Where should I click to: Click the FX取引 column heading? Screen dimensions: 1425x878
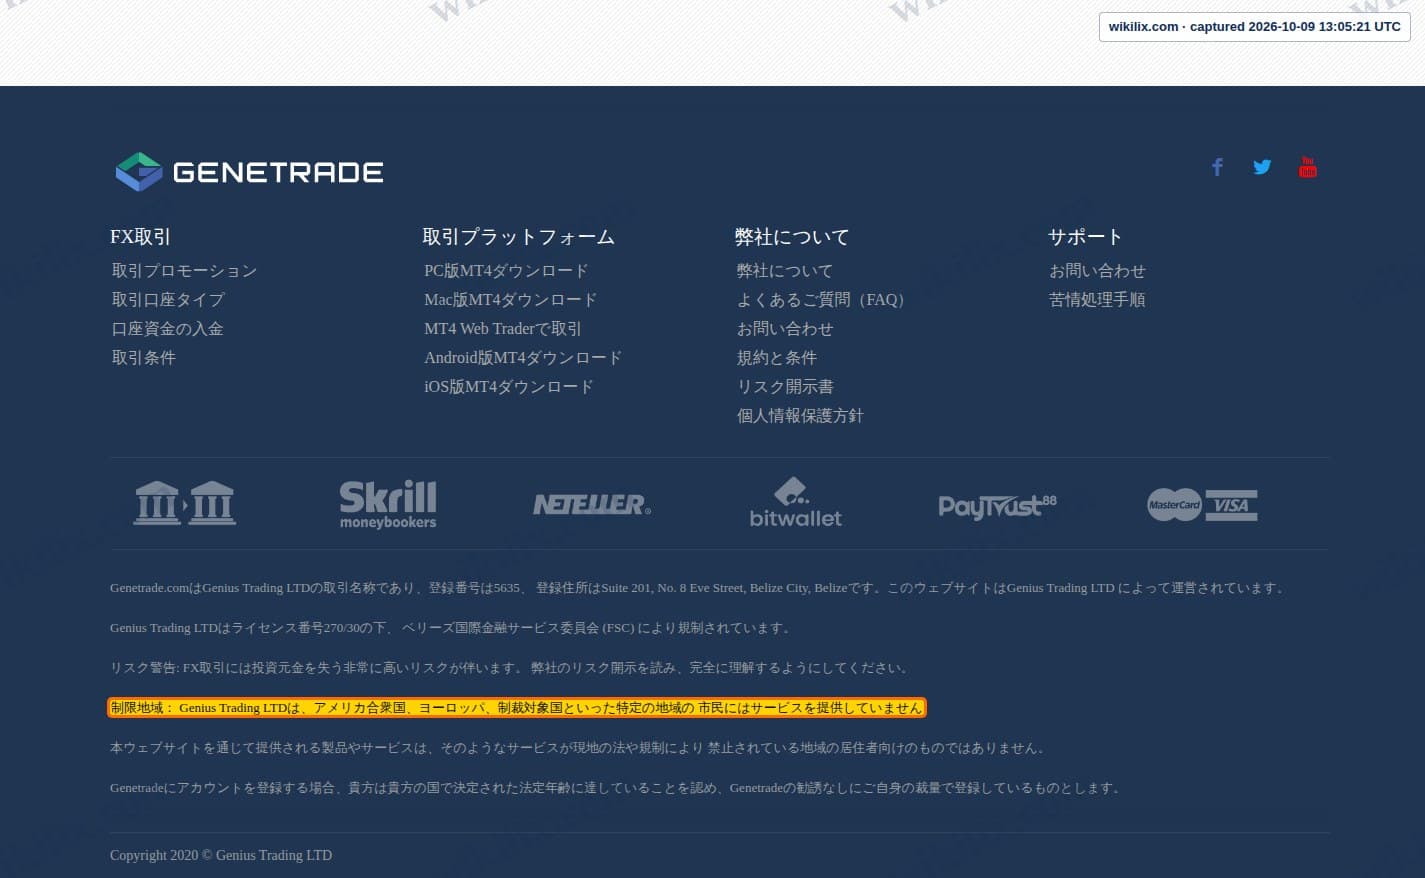point(140,237)
